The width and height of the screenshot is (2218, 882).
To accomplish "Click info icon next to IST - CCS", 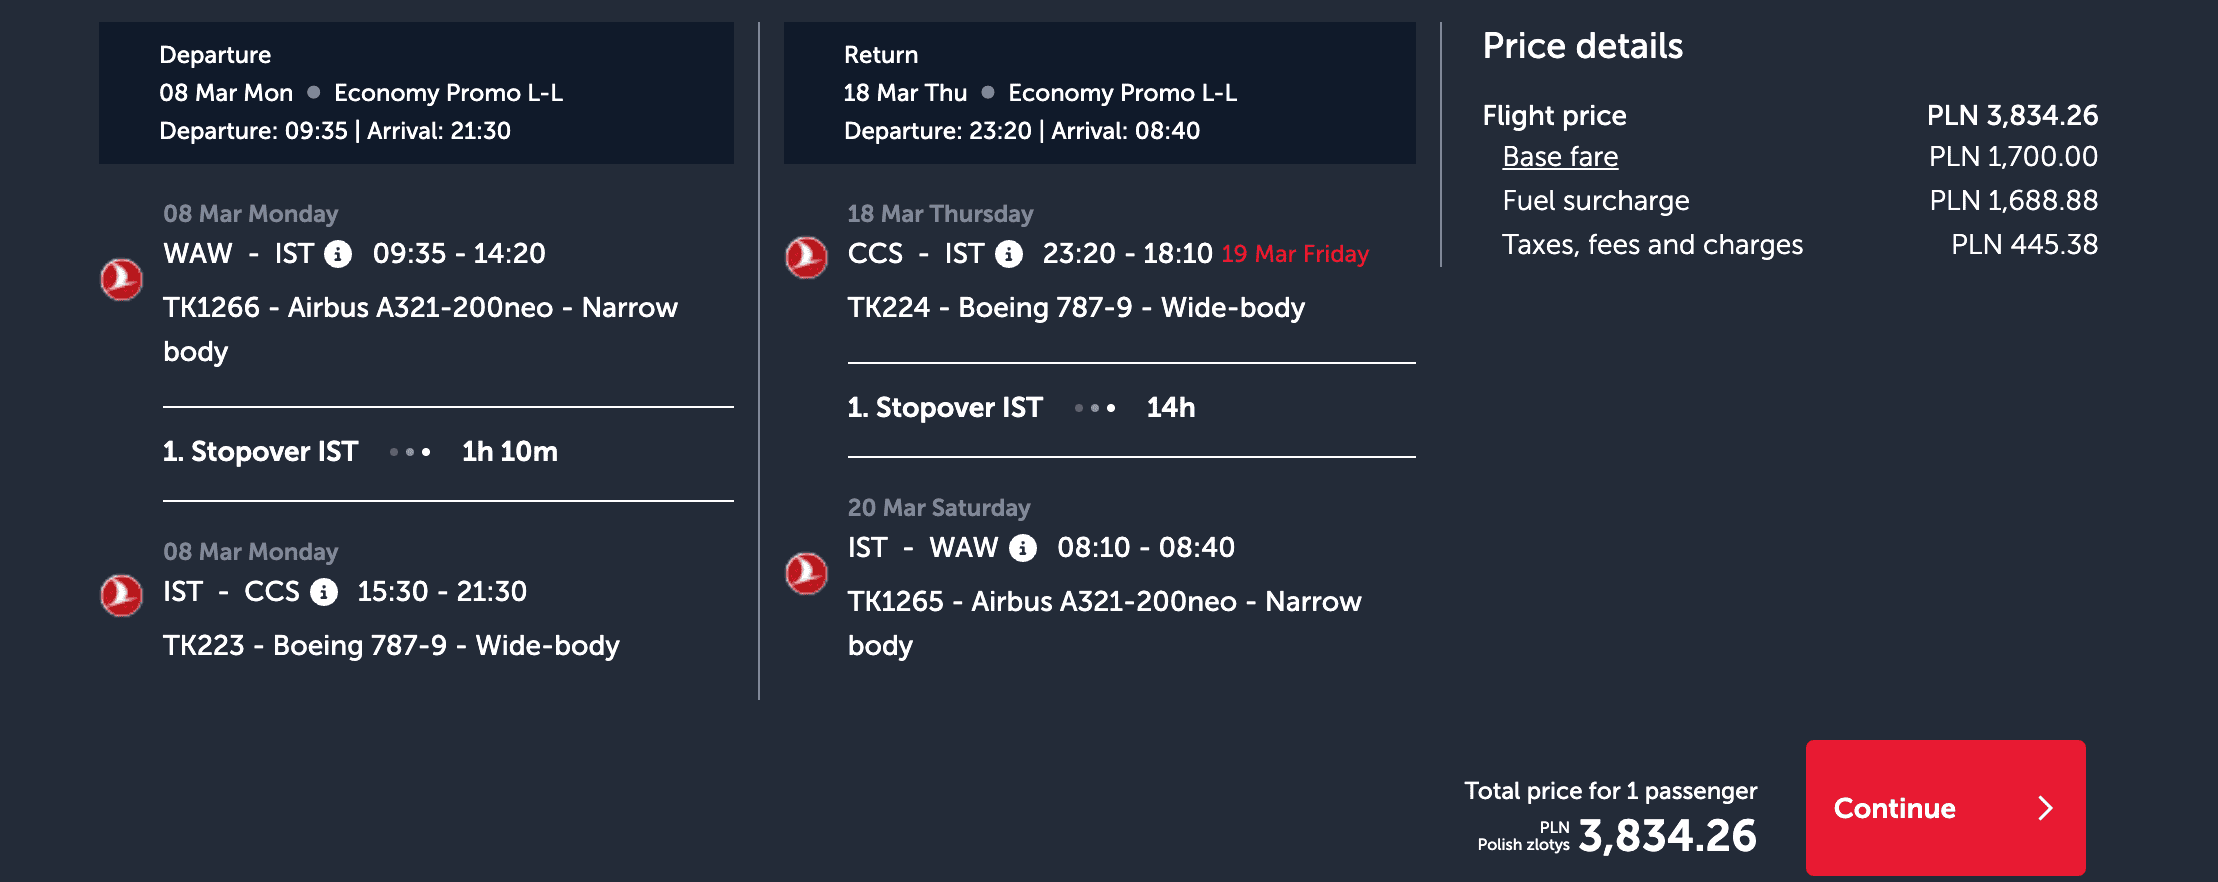I will tap(324, 592).
